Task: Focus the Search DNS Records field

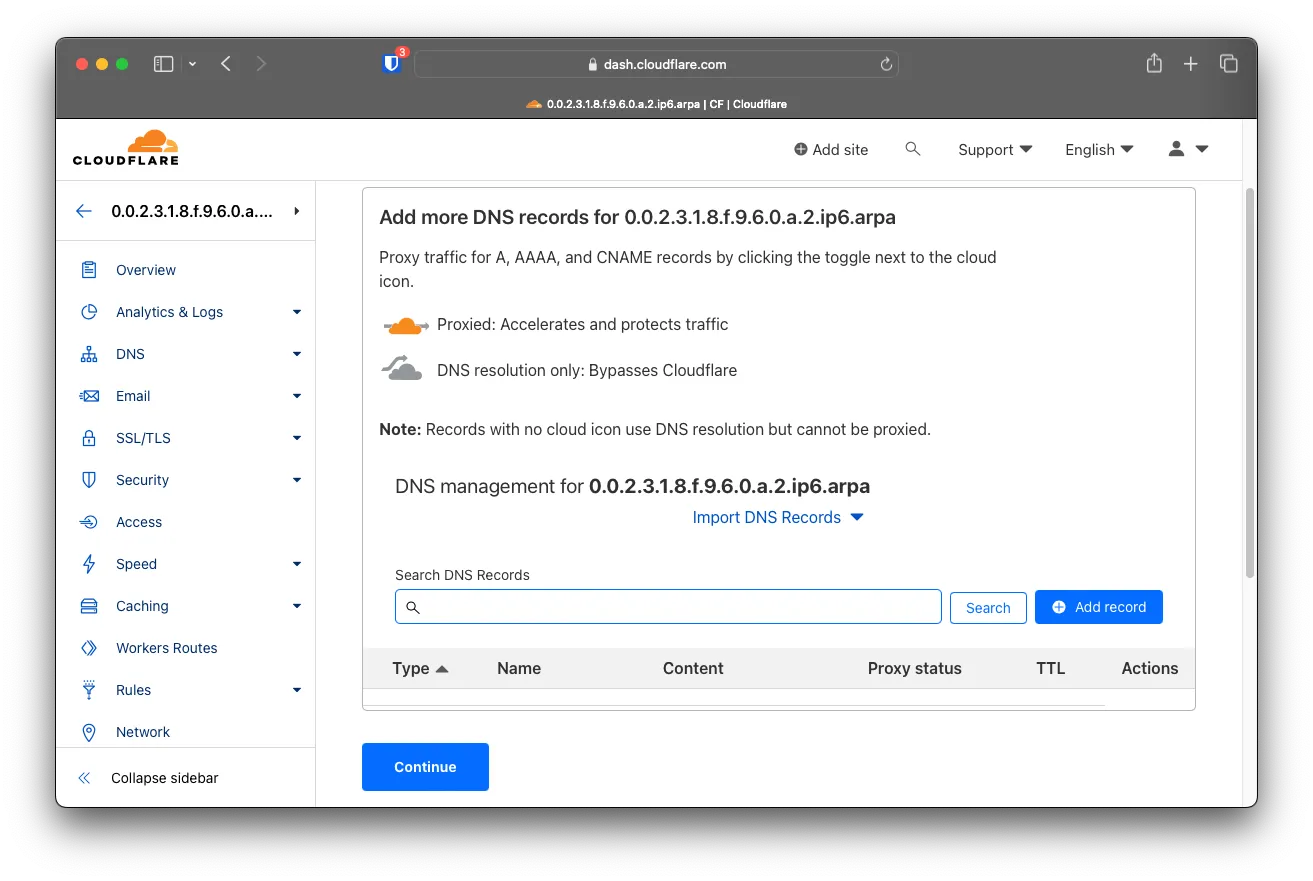Action: pyautogui.click(x=668, y=607)
